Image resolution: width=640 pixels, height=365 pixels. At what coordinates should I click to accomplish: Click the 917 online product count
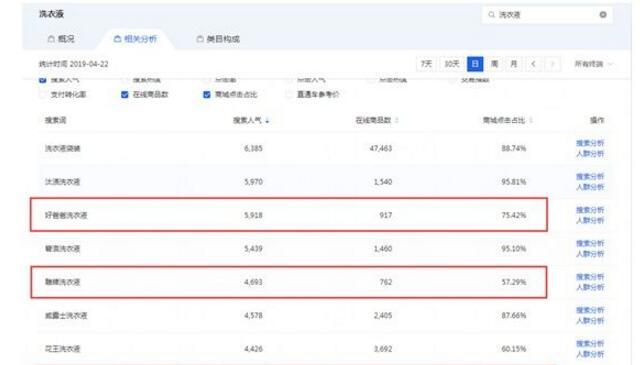click(386, 215)
